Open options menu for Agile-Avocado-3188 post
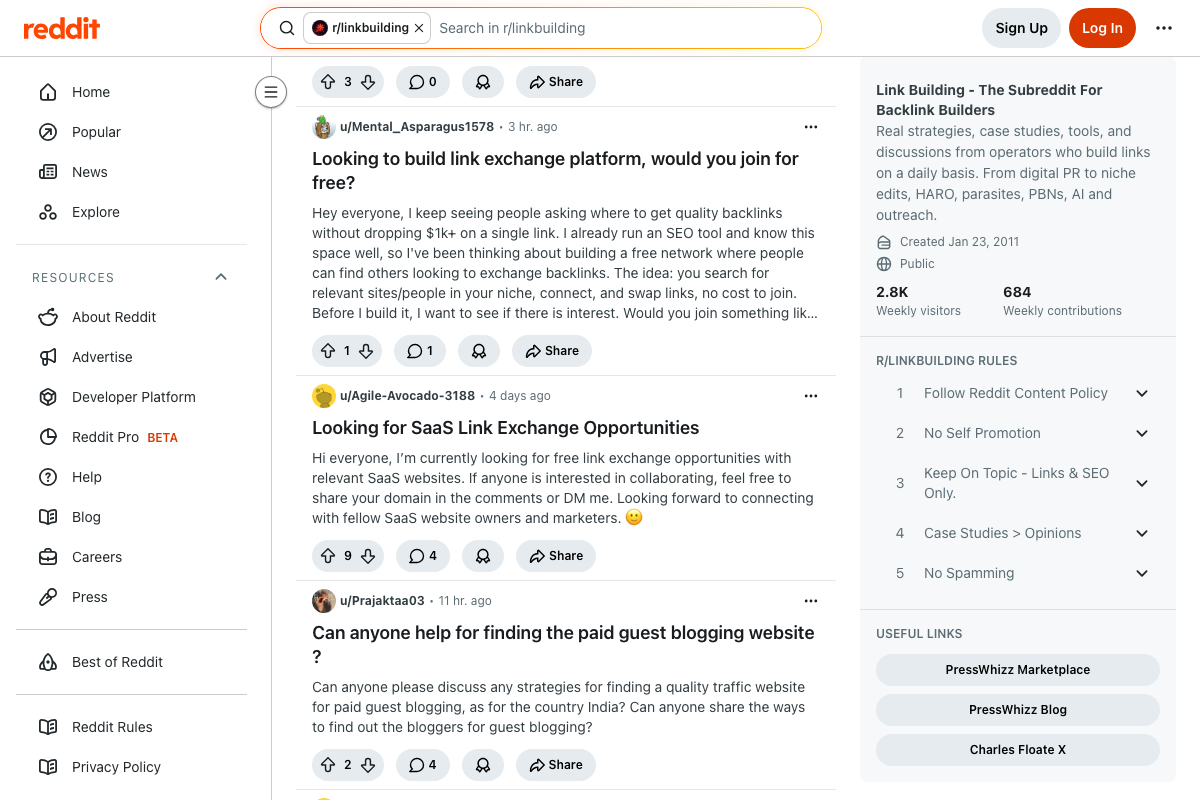The height and width of the screenshot is (800, 1200). tap(811, 396)
